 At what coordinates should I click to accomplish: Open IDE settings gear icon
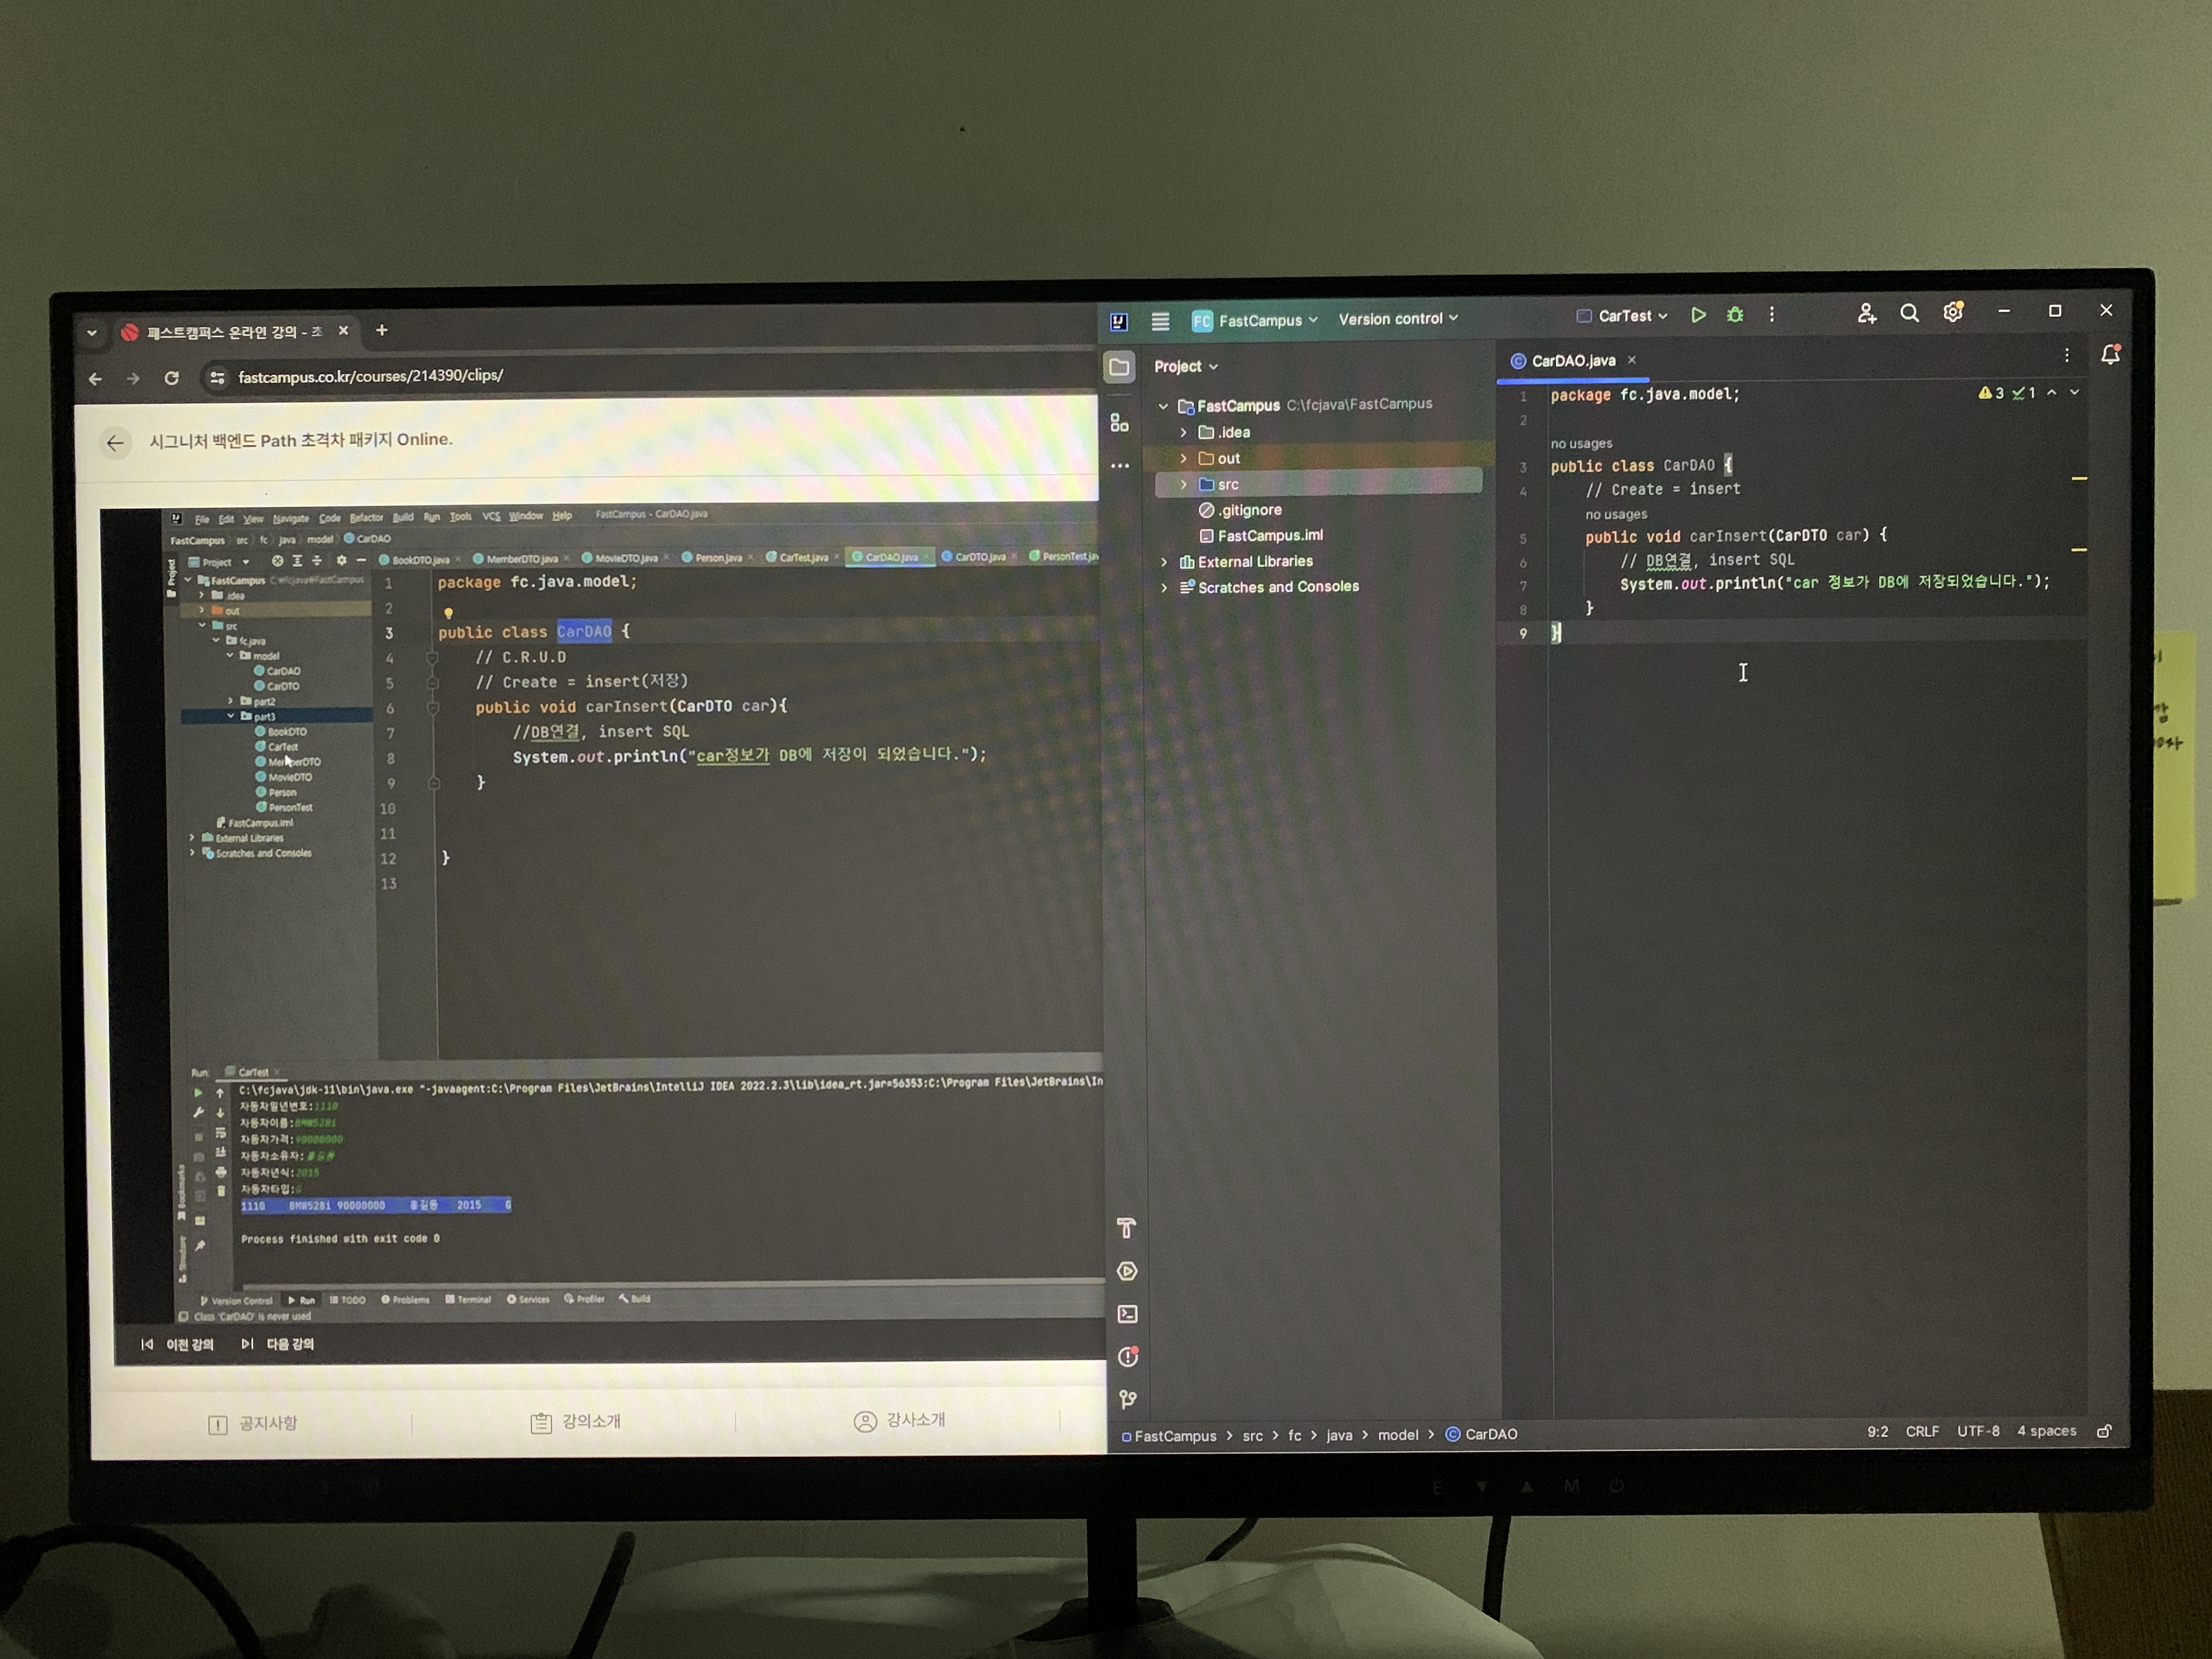coord(1952,313)
